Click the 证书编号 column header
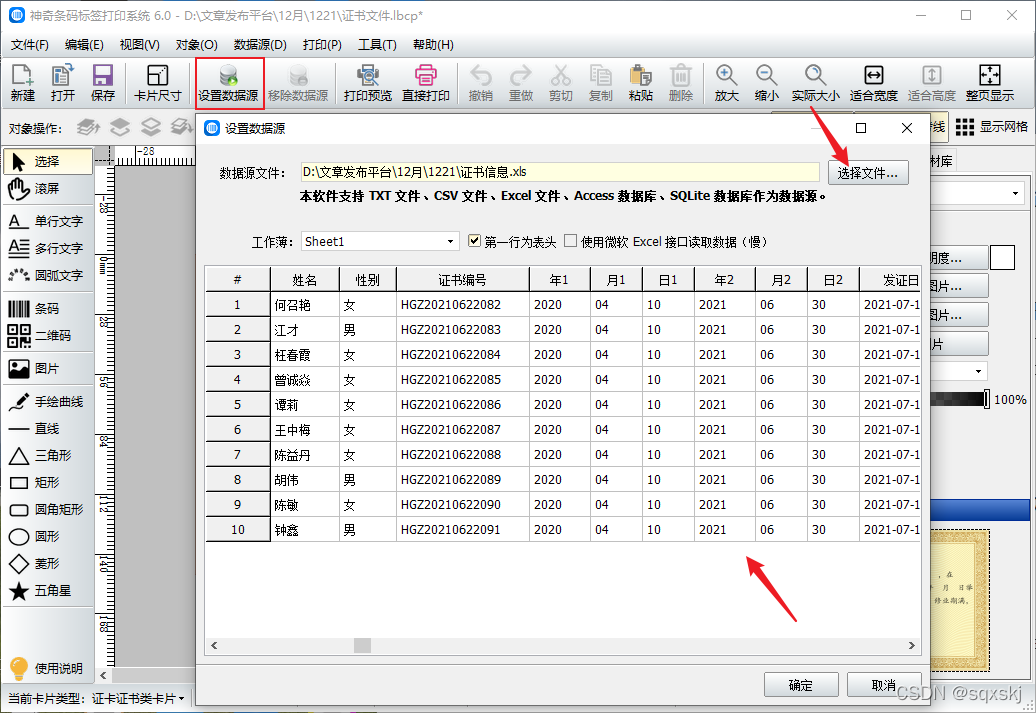The image size is (1036, 713). pyautogui.click(x=462, y=280)
